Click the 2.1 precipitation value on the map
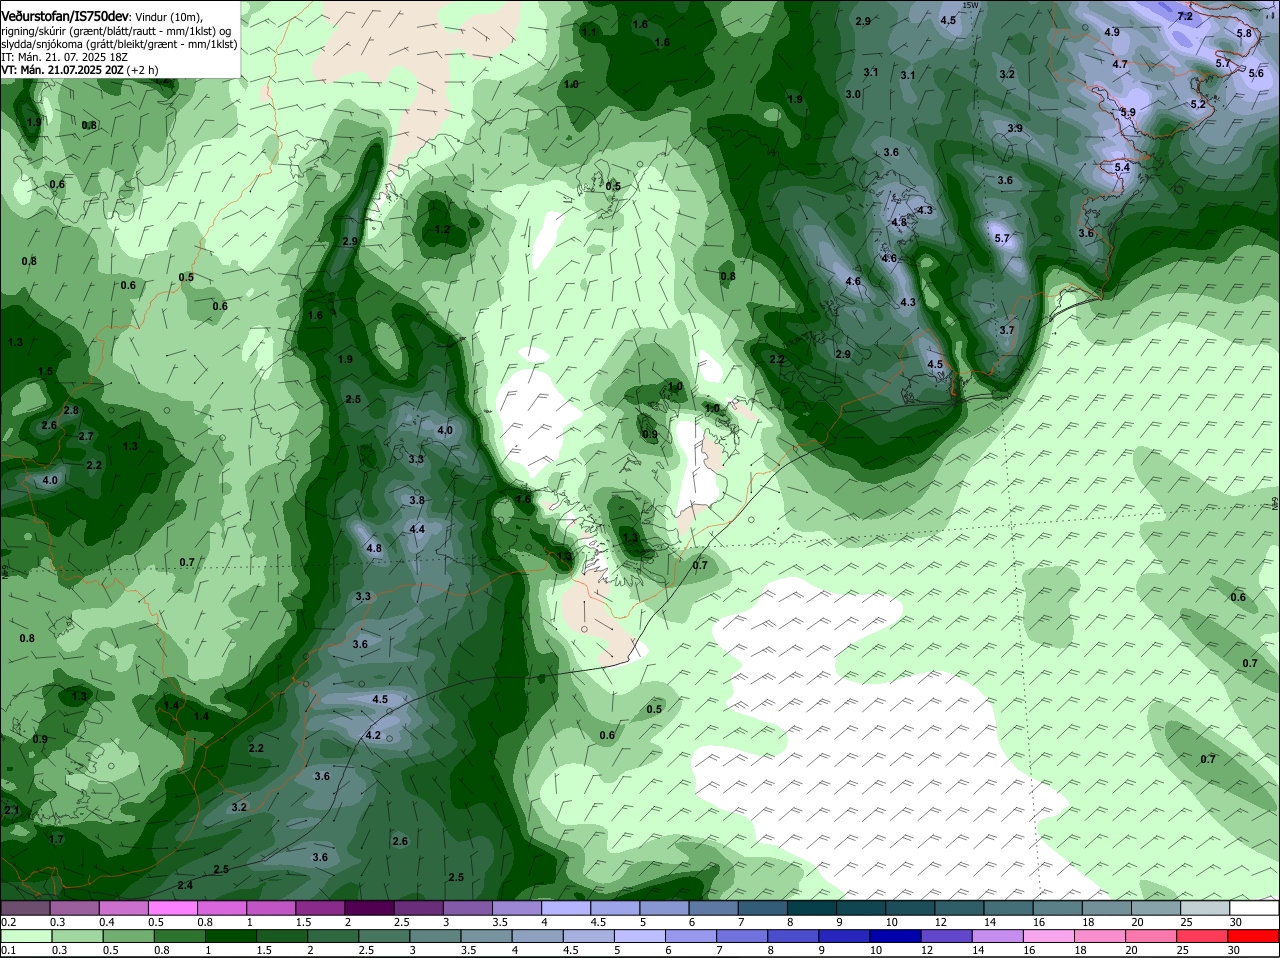The image size is (1280, 958). click(12, 810)
